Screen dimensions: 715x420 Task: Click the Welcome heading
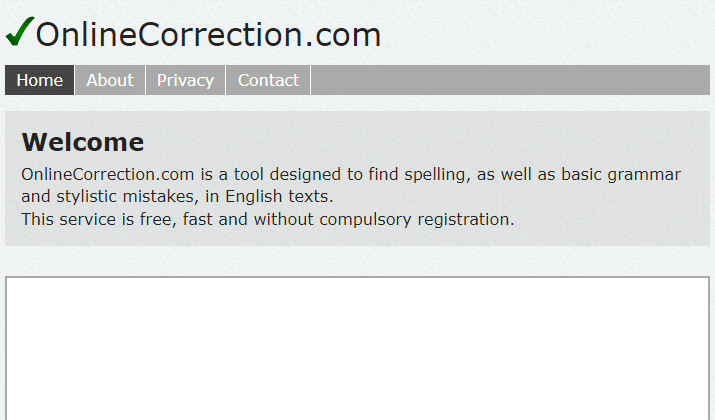pos(83,142)
